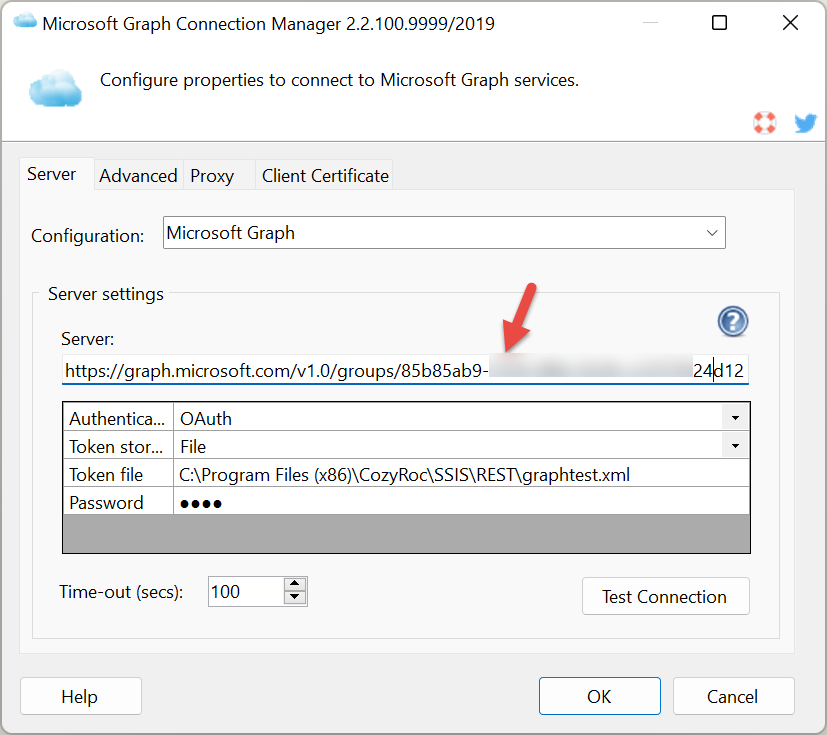The height and width of the screenshot is (735, 827).
Task: Select the Authentication property label cell
Action: point(118,418)
